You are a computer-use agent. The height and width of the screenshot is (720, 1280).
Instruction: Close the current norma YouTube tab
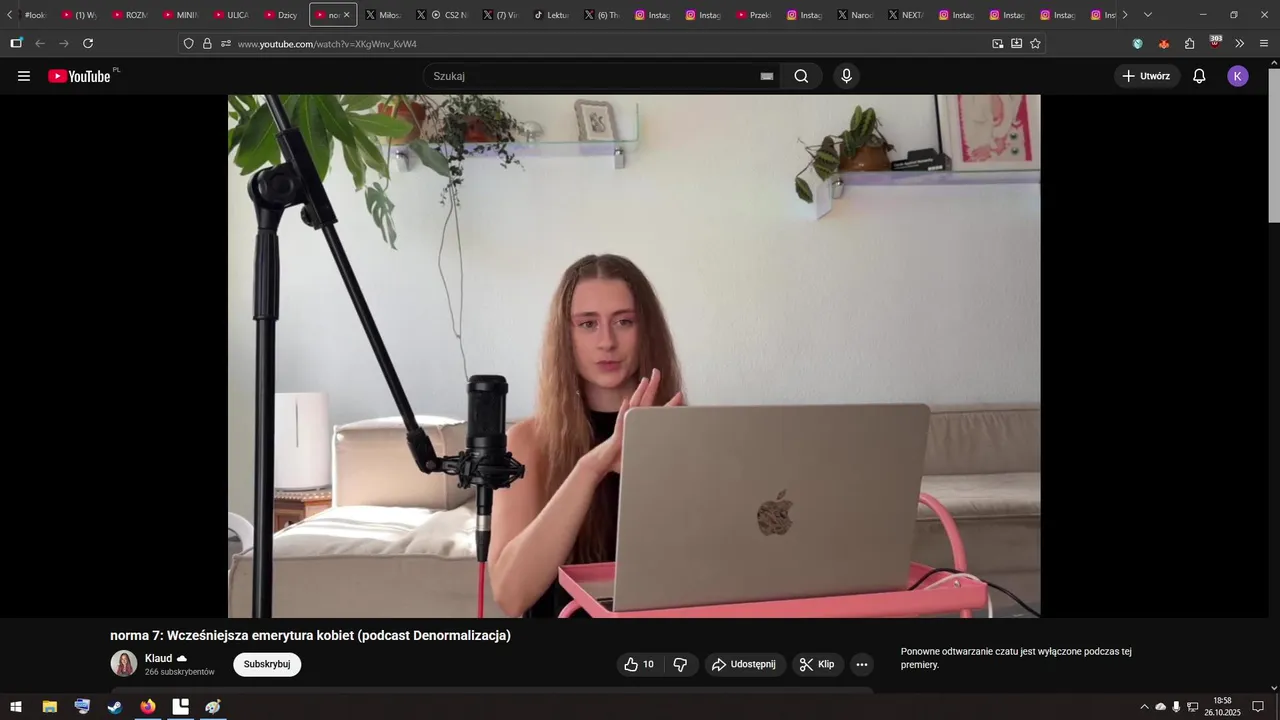347,15
